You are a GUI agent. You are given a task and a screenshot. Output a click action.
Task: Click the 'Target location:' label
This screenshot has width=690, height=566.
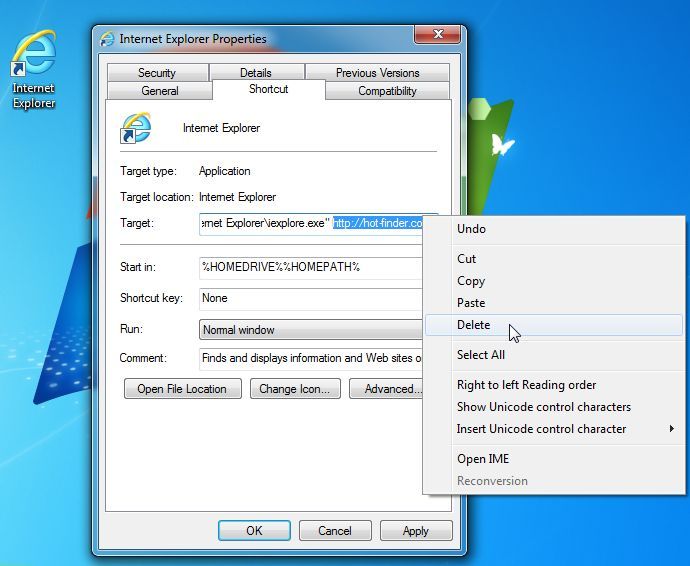point(157,197)
